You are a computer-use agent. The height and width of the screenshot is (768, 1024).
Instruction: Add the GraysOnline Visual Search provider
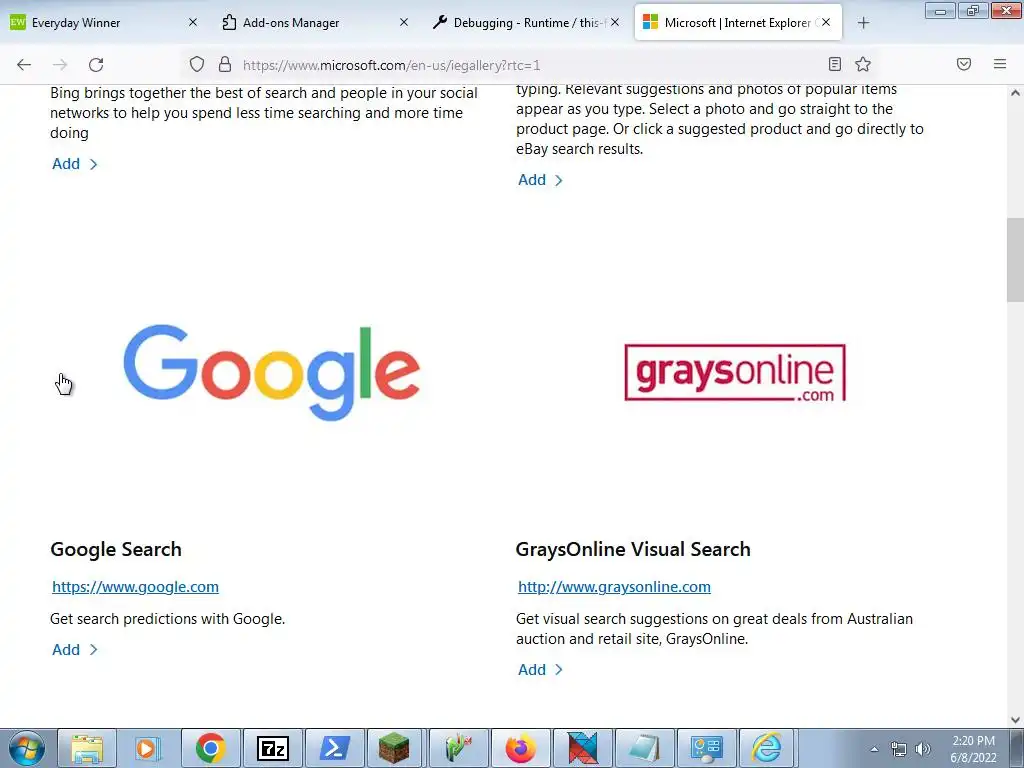click(x=541, y=670)
